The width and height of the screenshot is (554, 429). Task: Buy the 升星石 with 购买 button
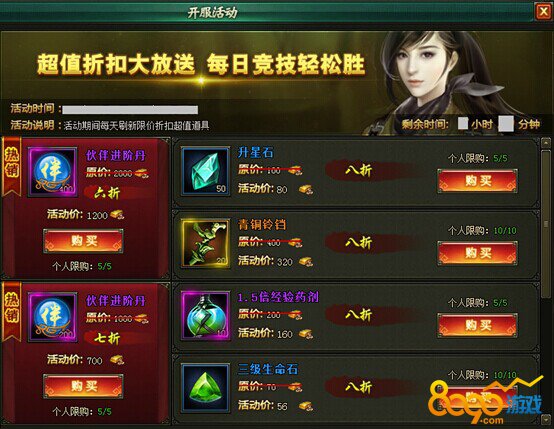click(x=478, y=181)
